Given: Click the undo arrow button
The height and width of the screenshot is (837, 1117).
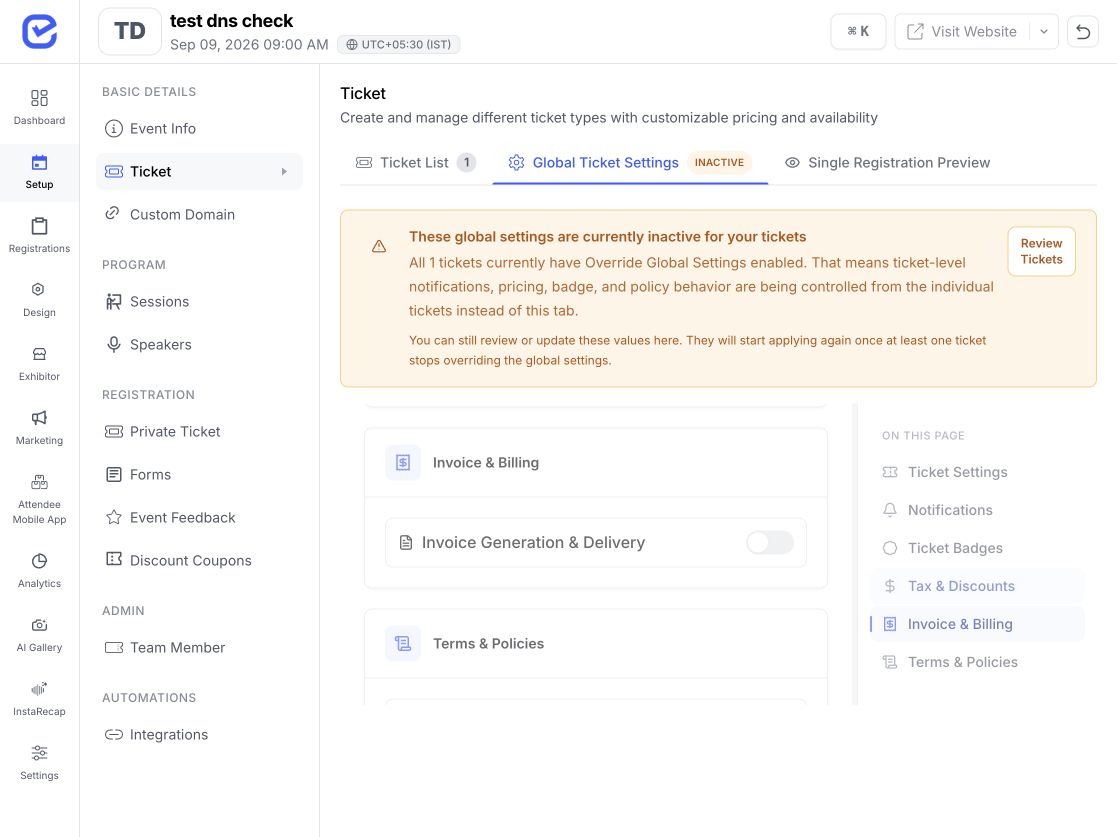Looking at the screenshot, I should 1083,31.
